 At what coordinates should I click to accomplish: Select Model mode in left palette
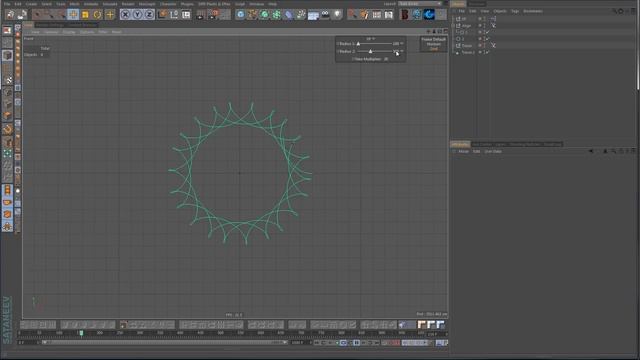coord(7,56)
